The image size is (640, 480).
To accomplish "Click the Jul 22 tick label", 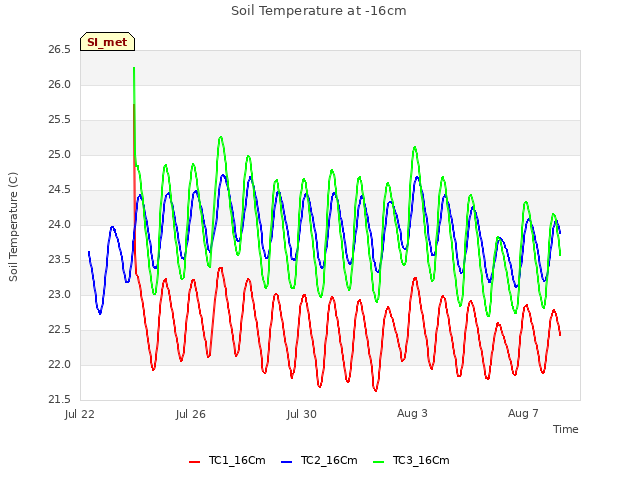I will 80,414.
